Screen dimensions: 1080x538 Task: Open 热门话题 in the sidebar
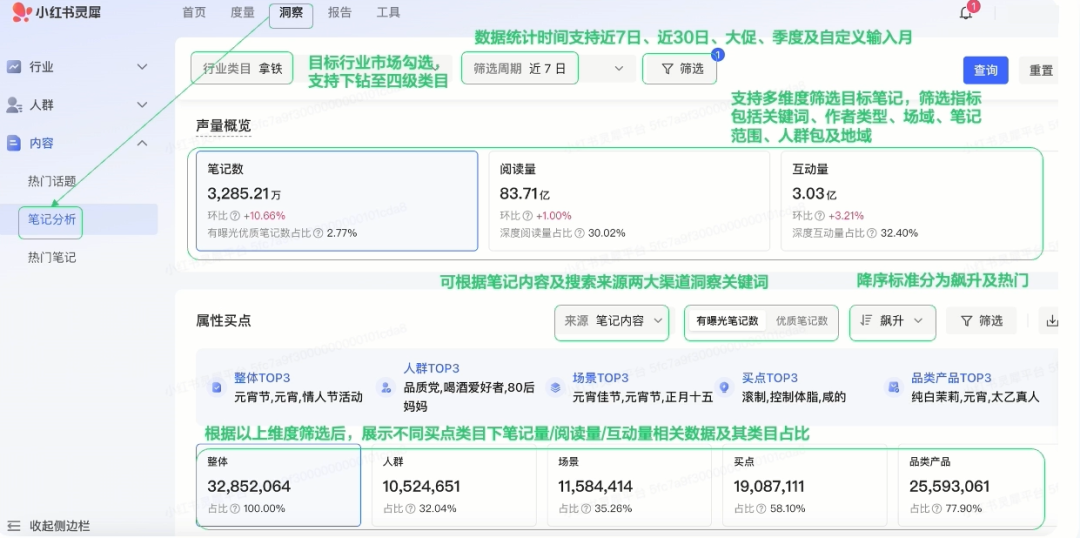[52, 181]
